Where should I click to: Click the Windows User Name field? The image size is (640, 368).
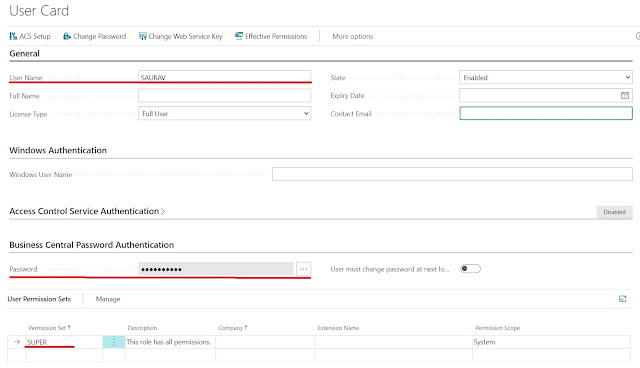[x=452, y=174]
